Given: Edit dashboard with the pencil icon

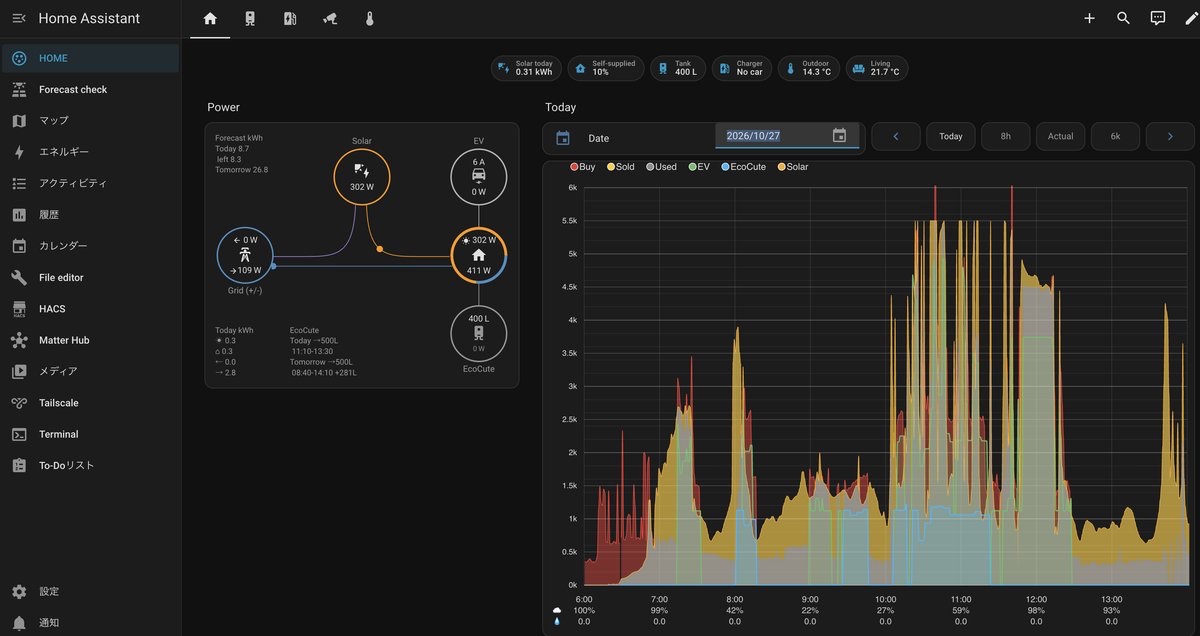Looking at the screenshot, I should click(x=1189, y=18).
